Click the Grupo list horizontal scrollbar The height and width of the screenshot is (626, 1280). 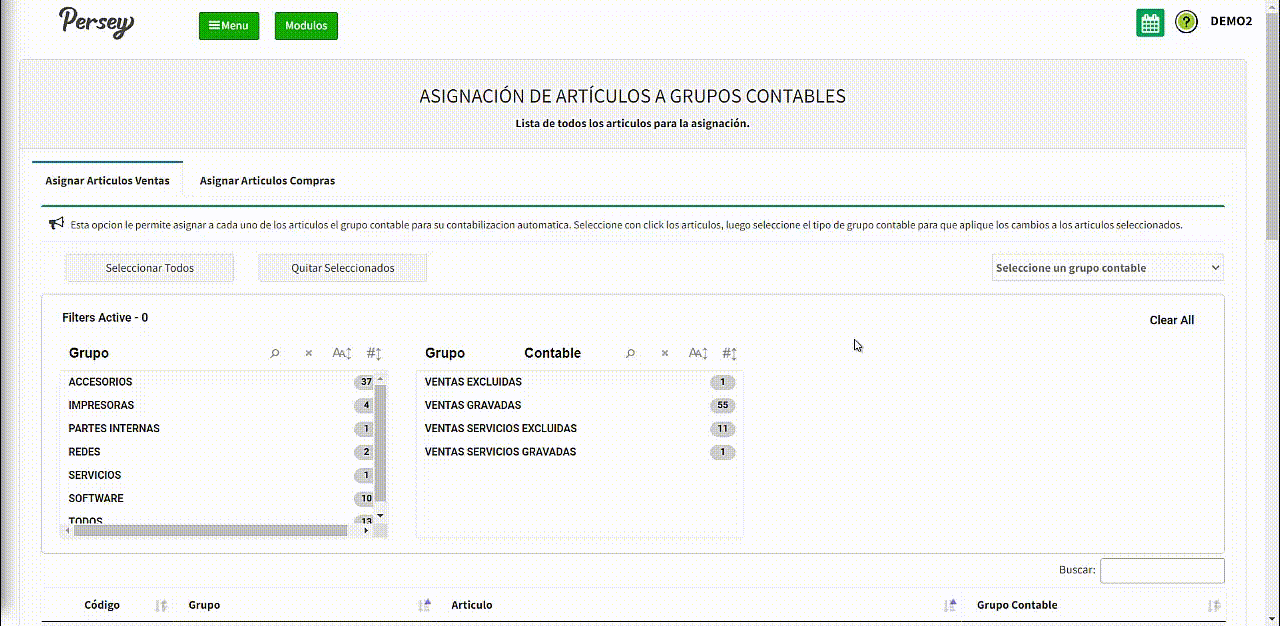click(x=210, y=531)
